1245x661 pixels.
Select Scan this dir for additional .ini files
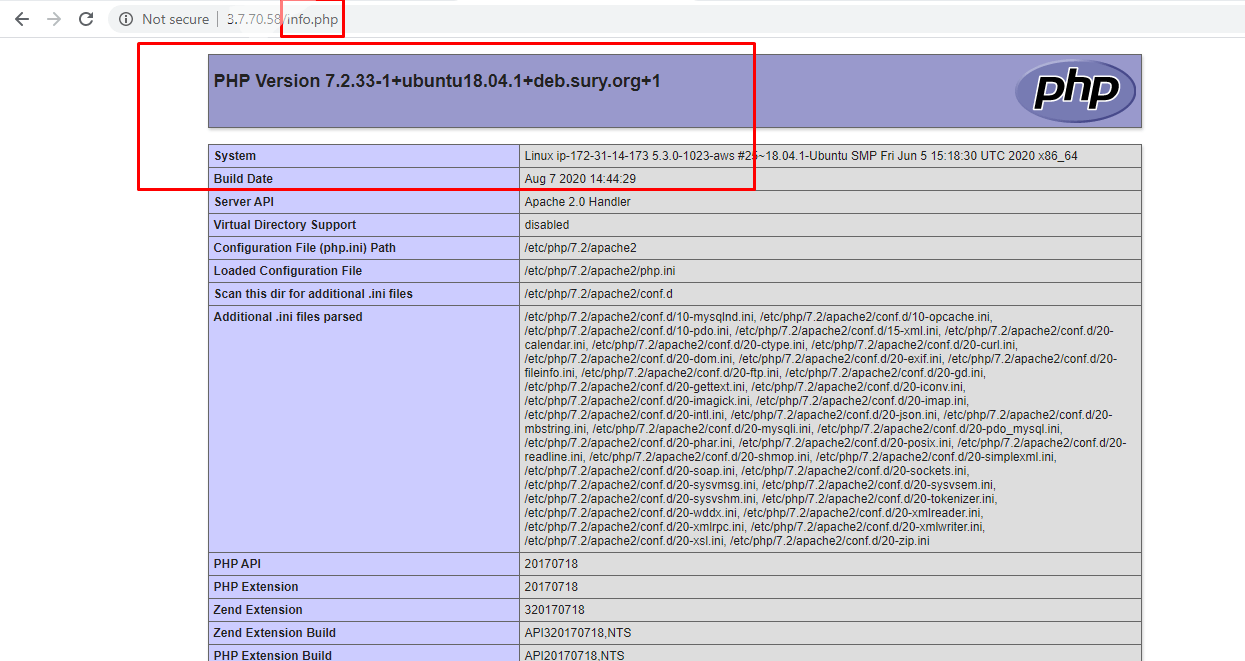[x=313, y=294]
